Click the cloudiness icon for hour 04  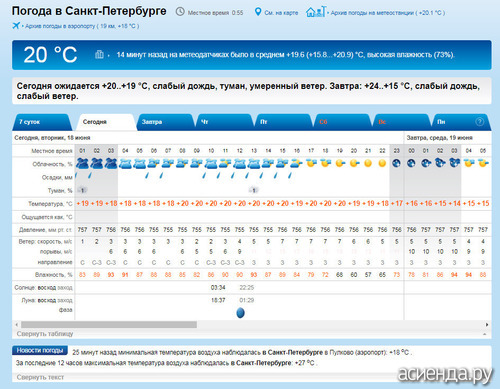(125, 164)
